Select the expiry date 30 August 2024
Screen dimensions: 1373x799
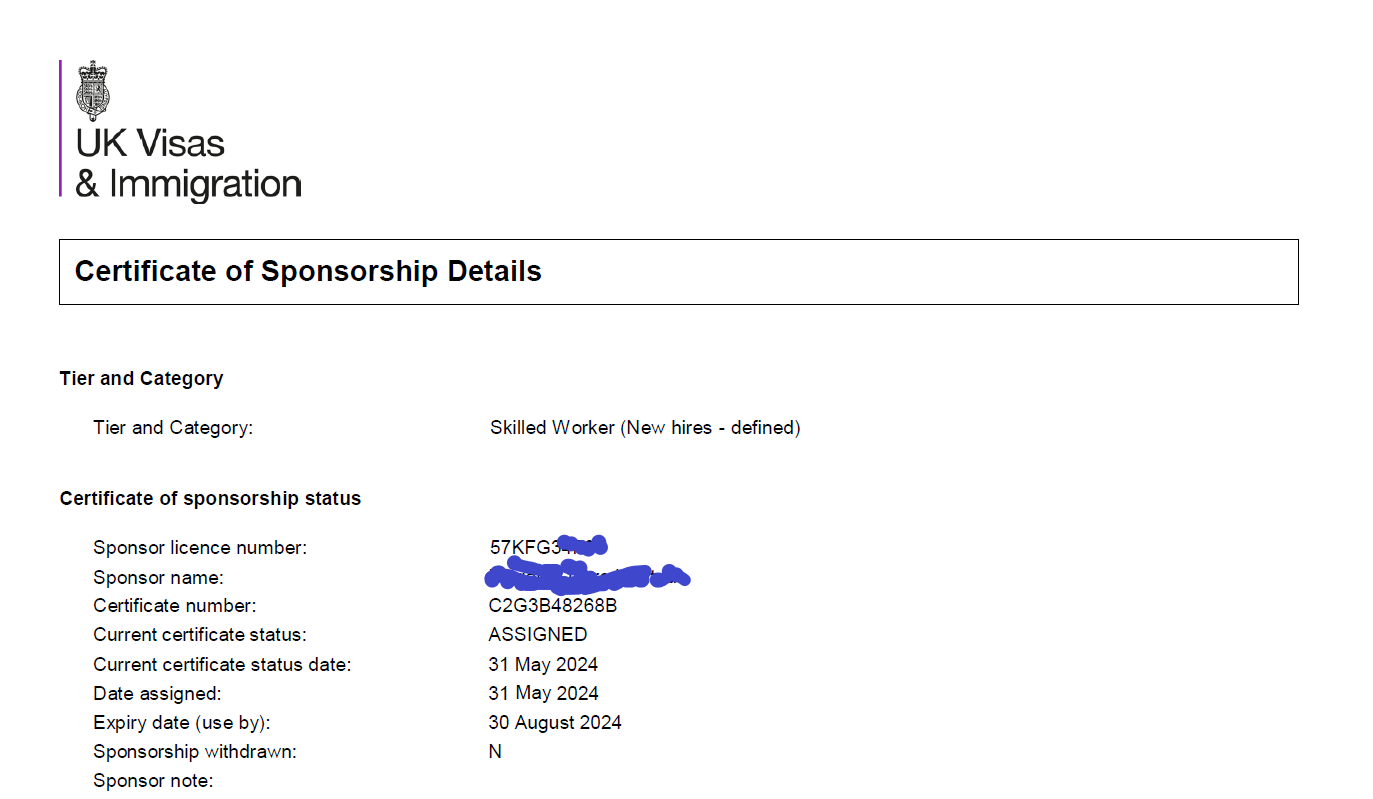point(555,723)
